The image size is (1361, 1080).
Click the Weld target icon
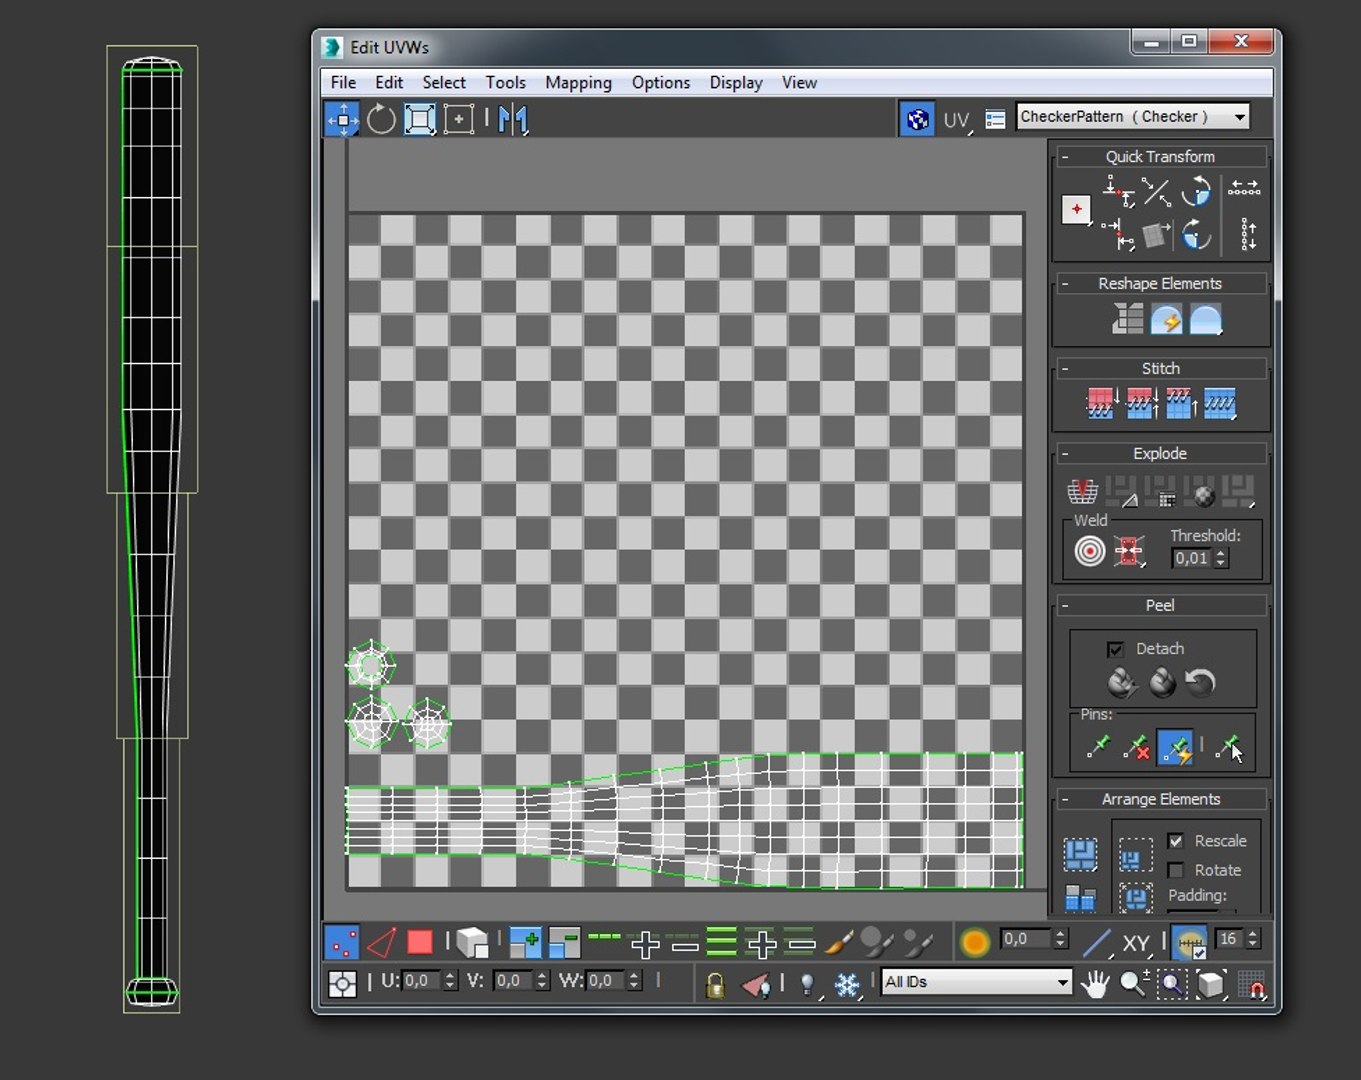tap(1089, 551)
